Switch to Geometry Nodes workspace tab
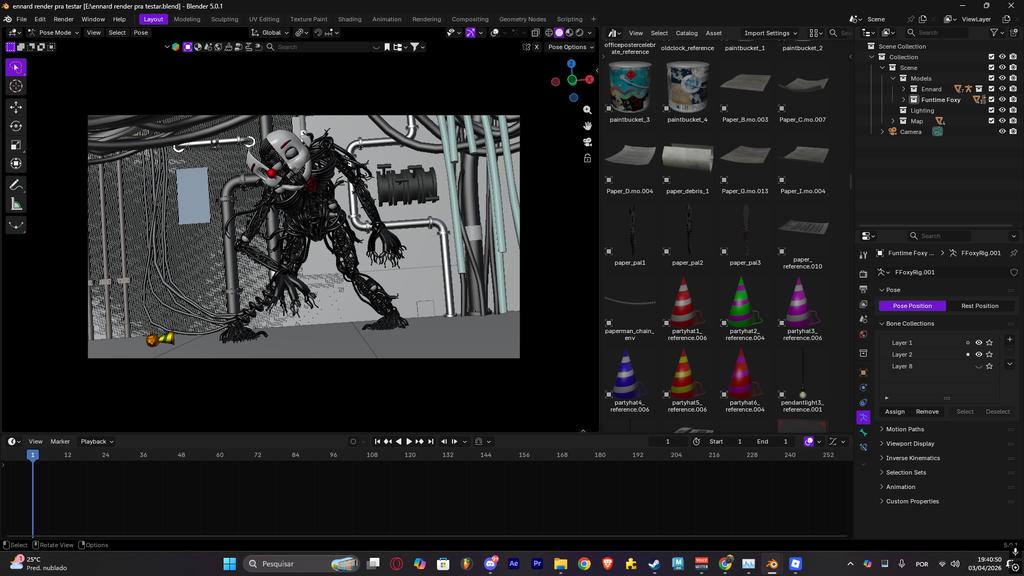Image resolution: width=1024 pixels, height=576 pixels. point(522,19)
